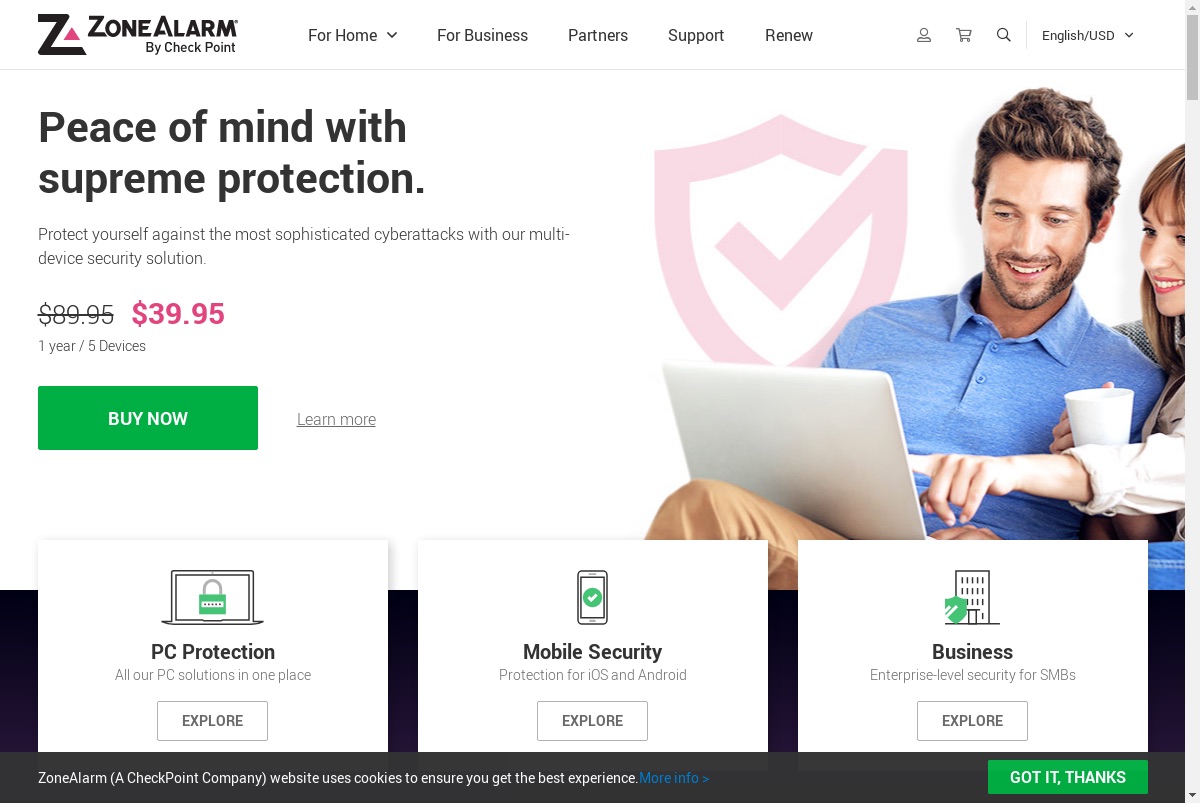Screen dimensions: 1200x803
Task: Open the shopping cart icon
Action: (x=964, y=35)
